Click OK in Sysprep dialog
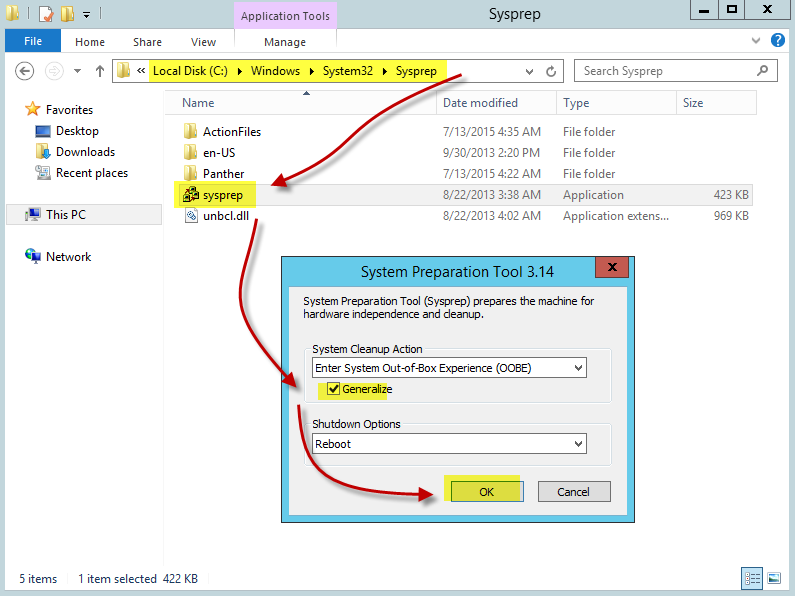This screenshot has width=795, height=596. (487, 492)
